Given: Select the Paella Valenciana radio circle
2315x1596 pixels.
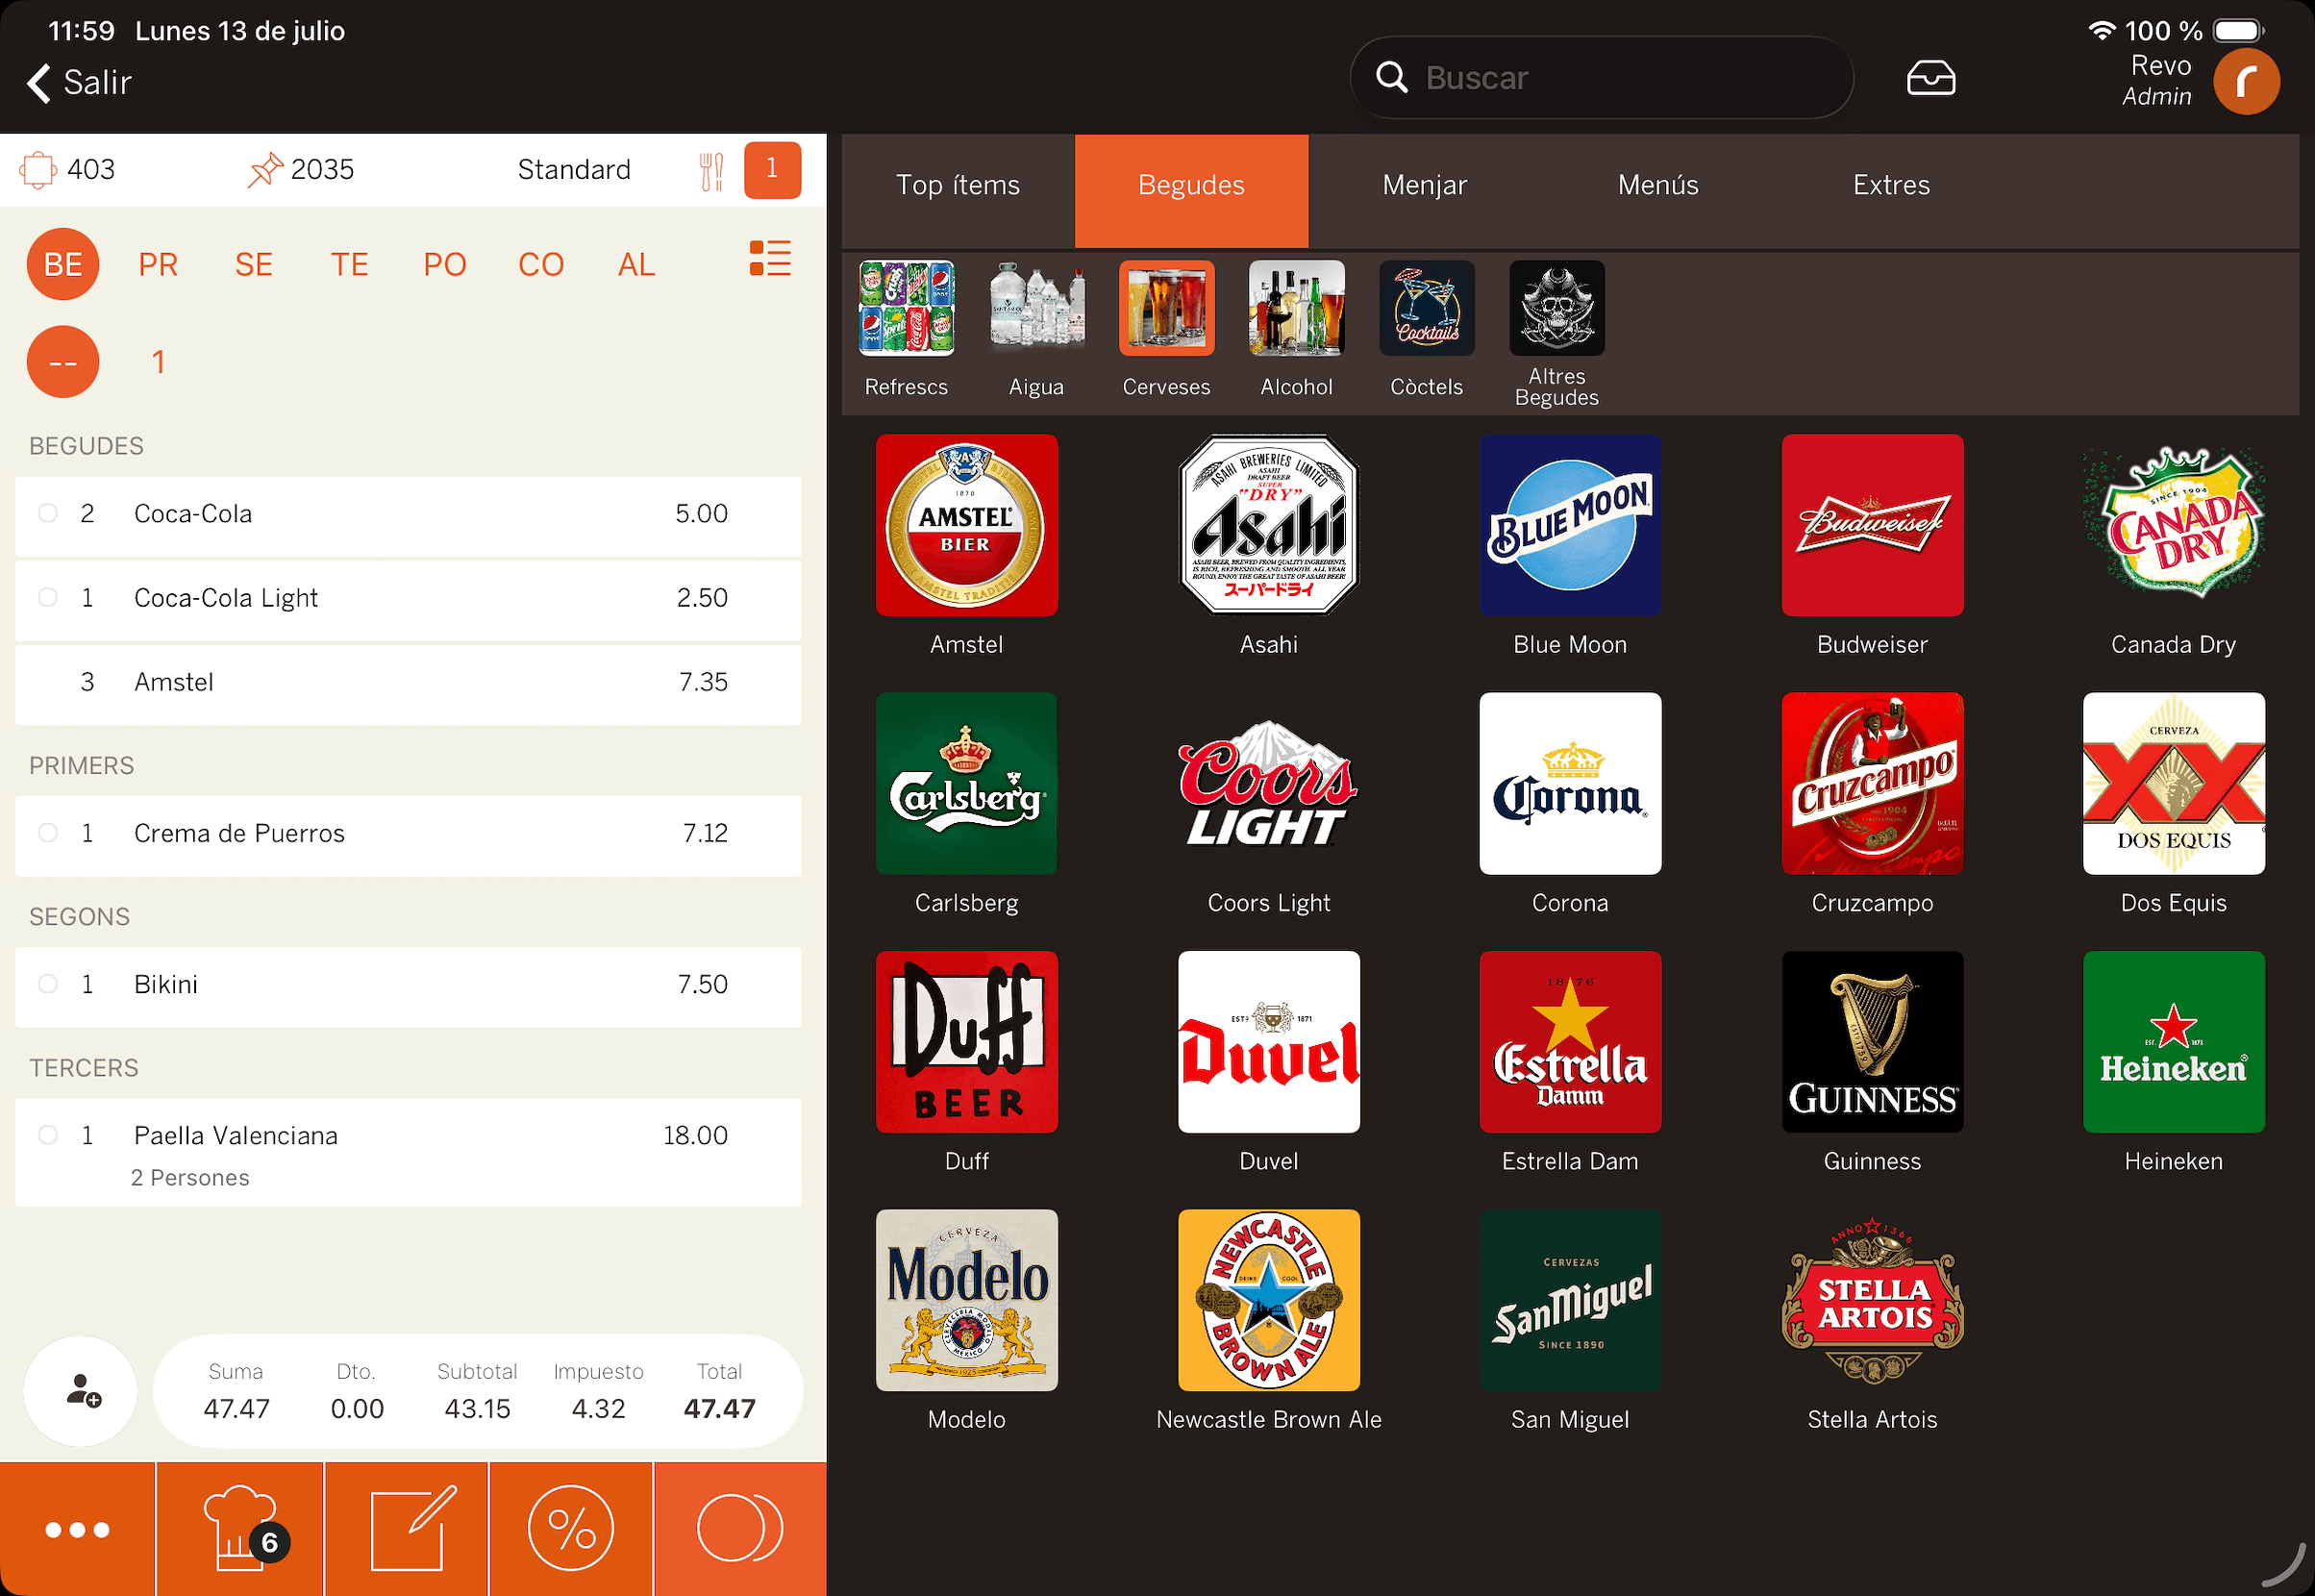Looking at the screenshot, I should (47, 1134).
